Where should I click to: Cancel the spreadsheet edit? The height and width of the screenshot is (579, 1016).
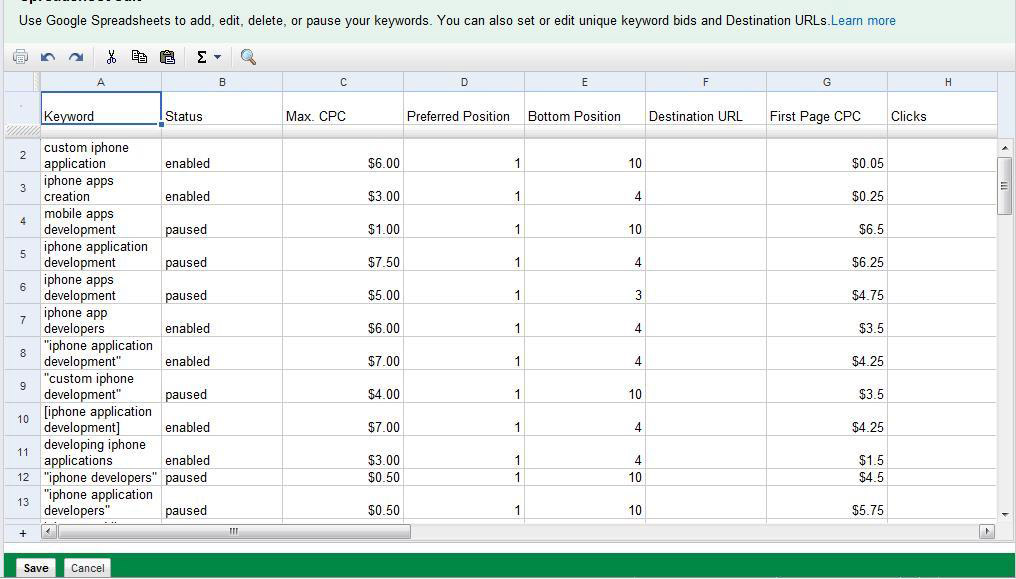pyautogui.click(x=87, y=568)
